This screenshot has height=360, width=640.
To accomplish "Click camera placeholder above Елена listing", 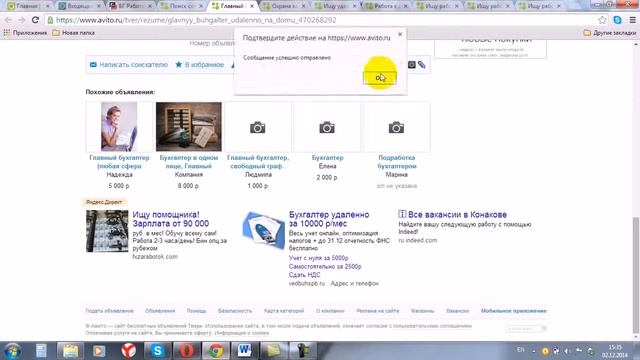I will pyautogui.click(x=327, y=128).
